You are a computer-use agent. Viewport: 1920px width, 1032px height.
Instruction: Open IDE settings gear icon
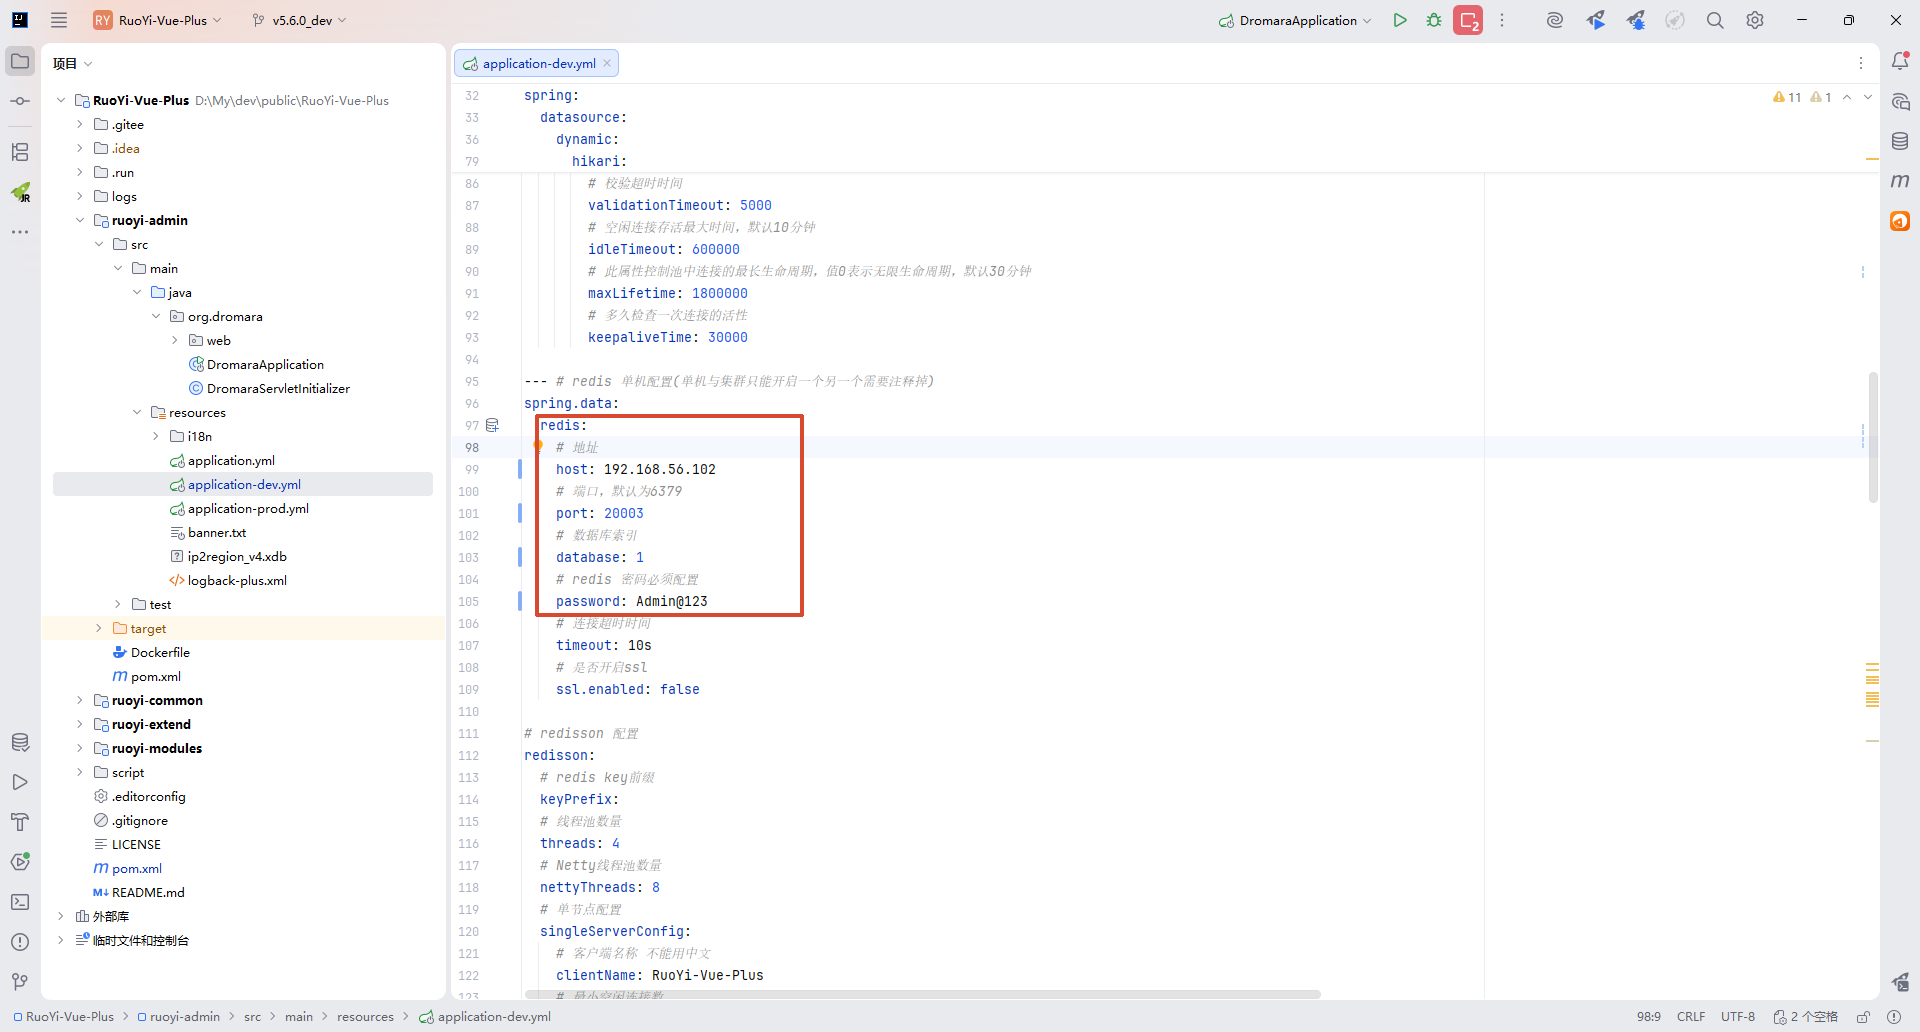coord(1755,20)
